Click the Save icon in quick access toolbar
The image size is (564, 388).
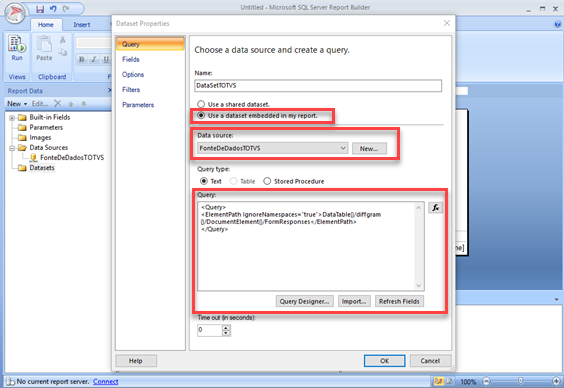tap(40, 9)
